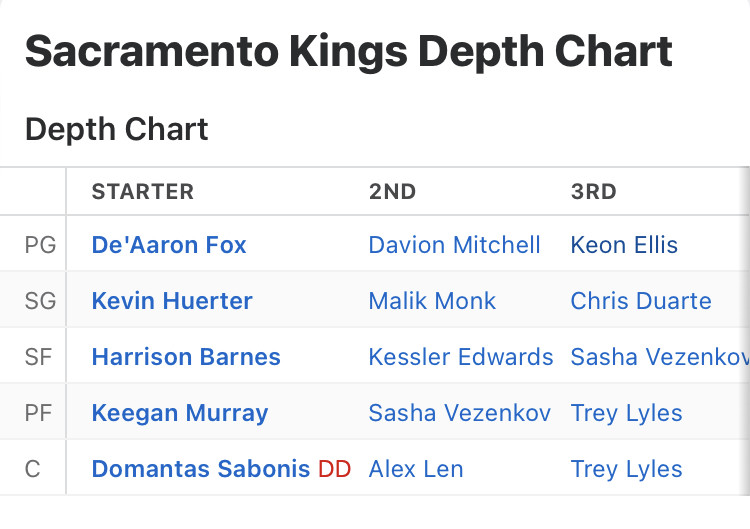Select Trey Lyles in the C row
750x529 pixels.
[626, 469]
